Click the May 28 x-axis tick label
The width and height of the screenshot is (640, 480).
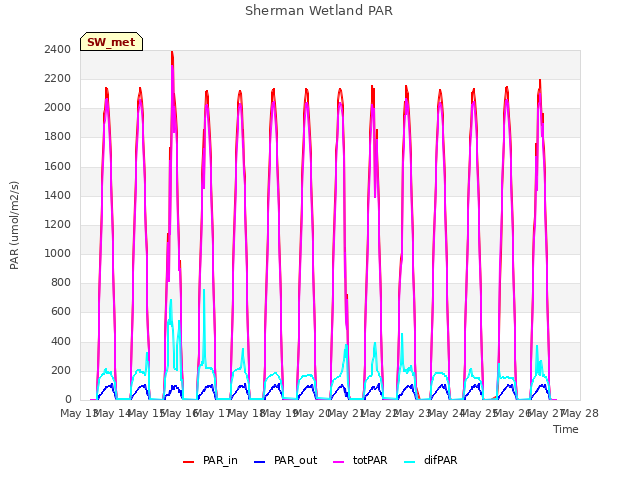(x=580, y=414)
